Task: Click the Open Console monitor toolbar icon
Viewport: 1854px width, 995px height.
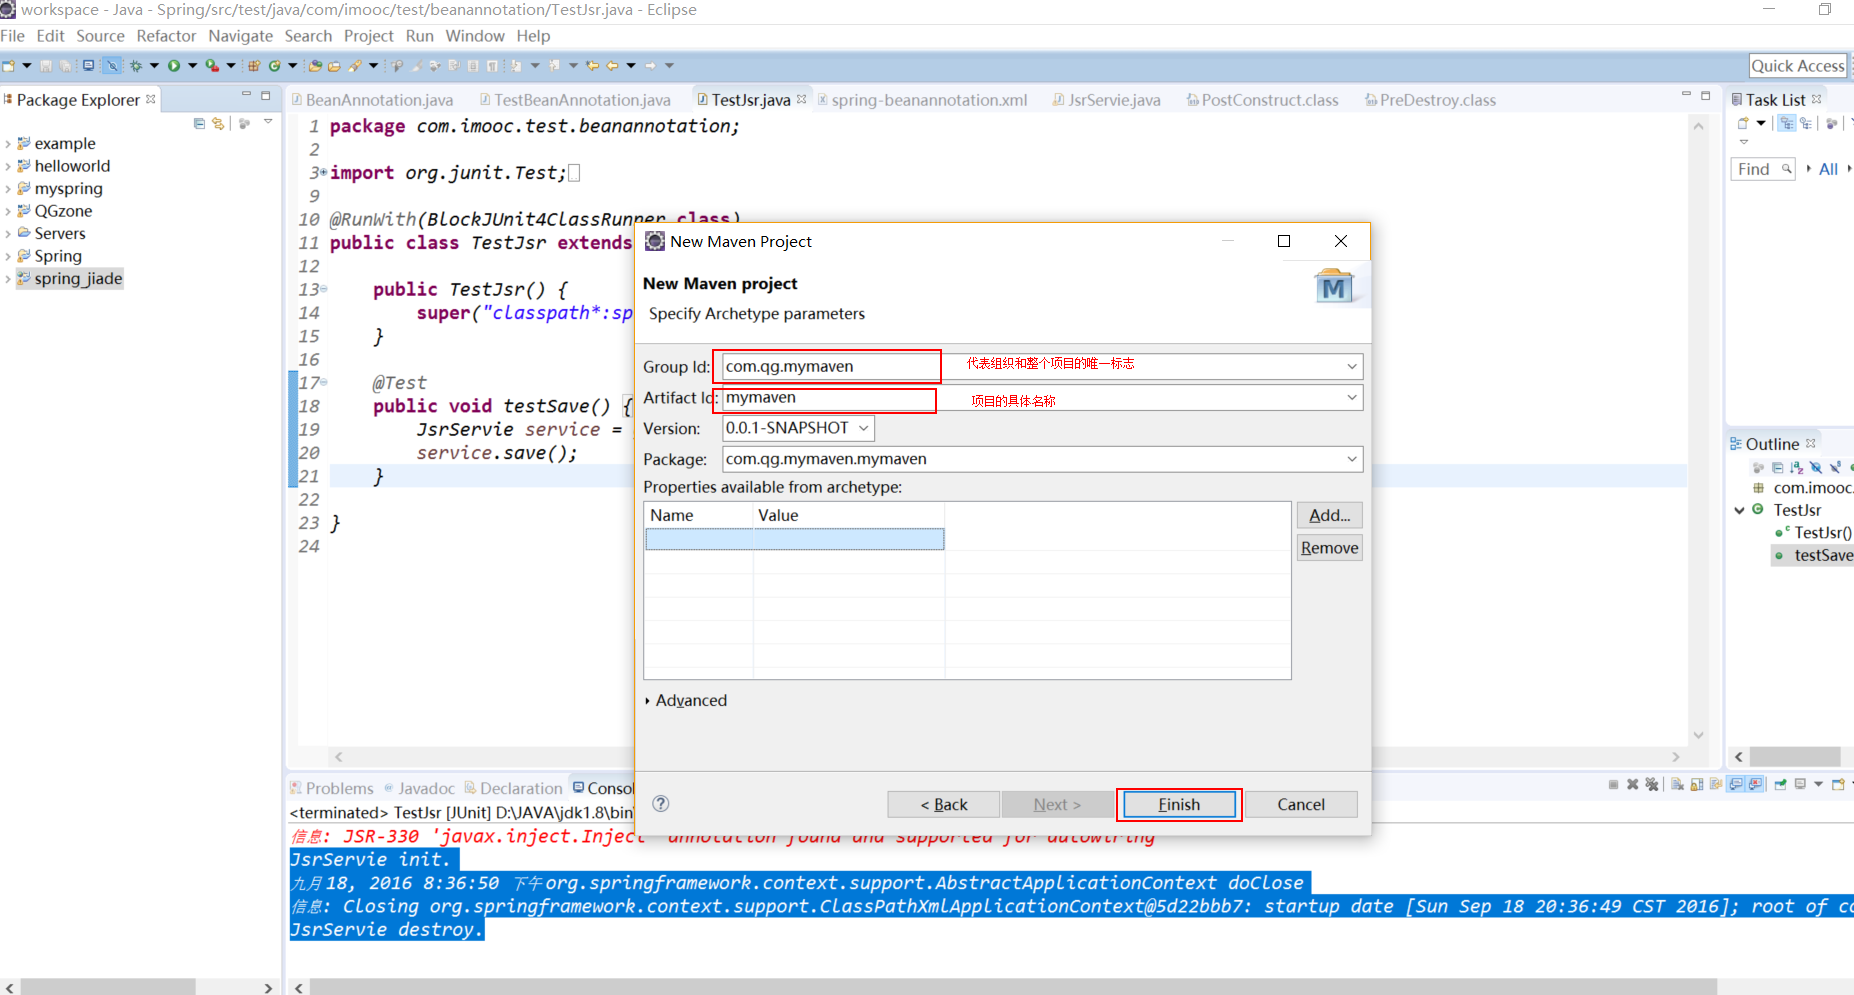Action: [x=88, y=66]
